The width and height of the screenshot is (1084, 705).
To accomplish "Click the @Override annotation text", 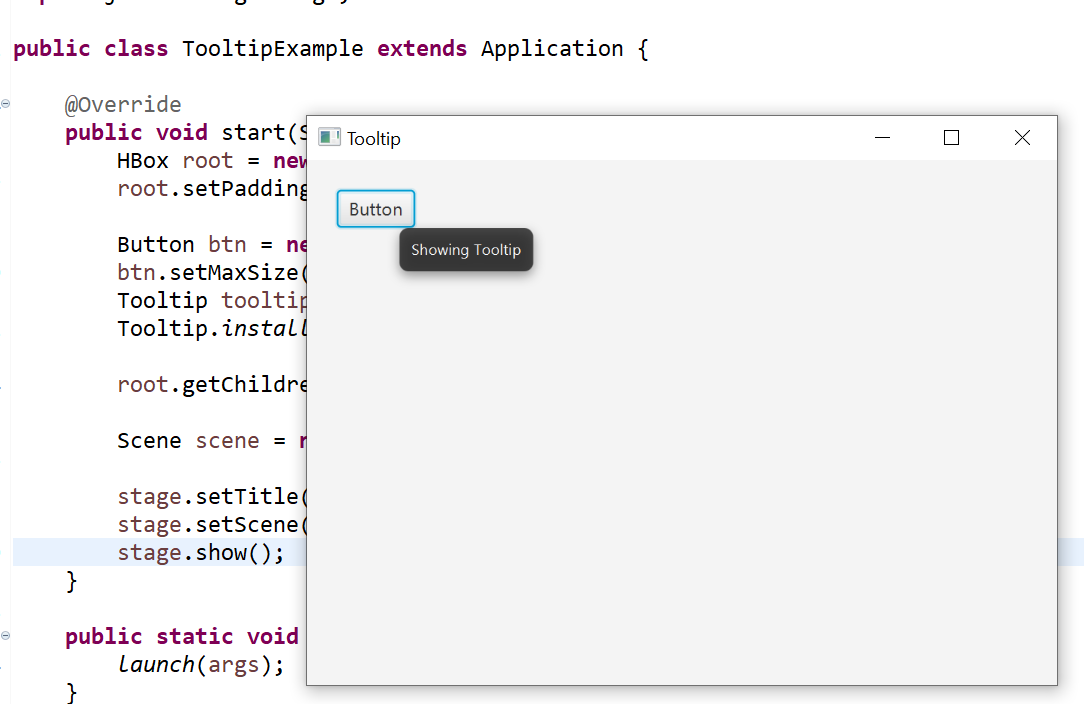I will tap(123, 104).
